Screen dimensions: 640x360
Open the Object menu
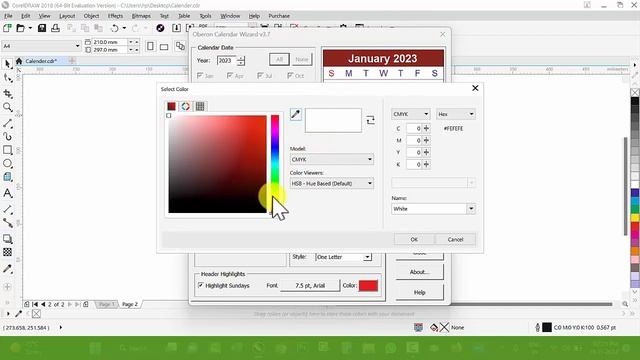coord(91,16)
